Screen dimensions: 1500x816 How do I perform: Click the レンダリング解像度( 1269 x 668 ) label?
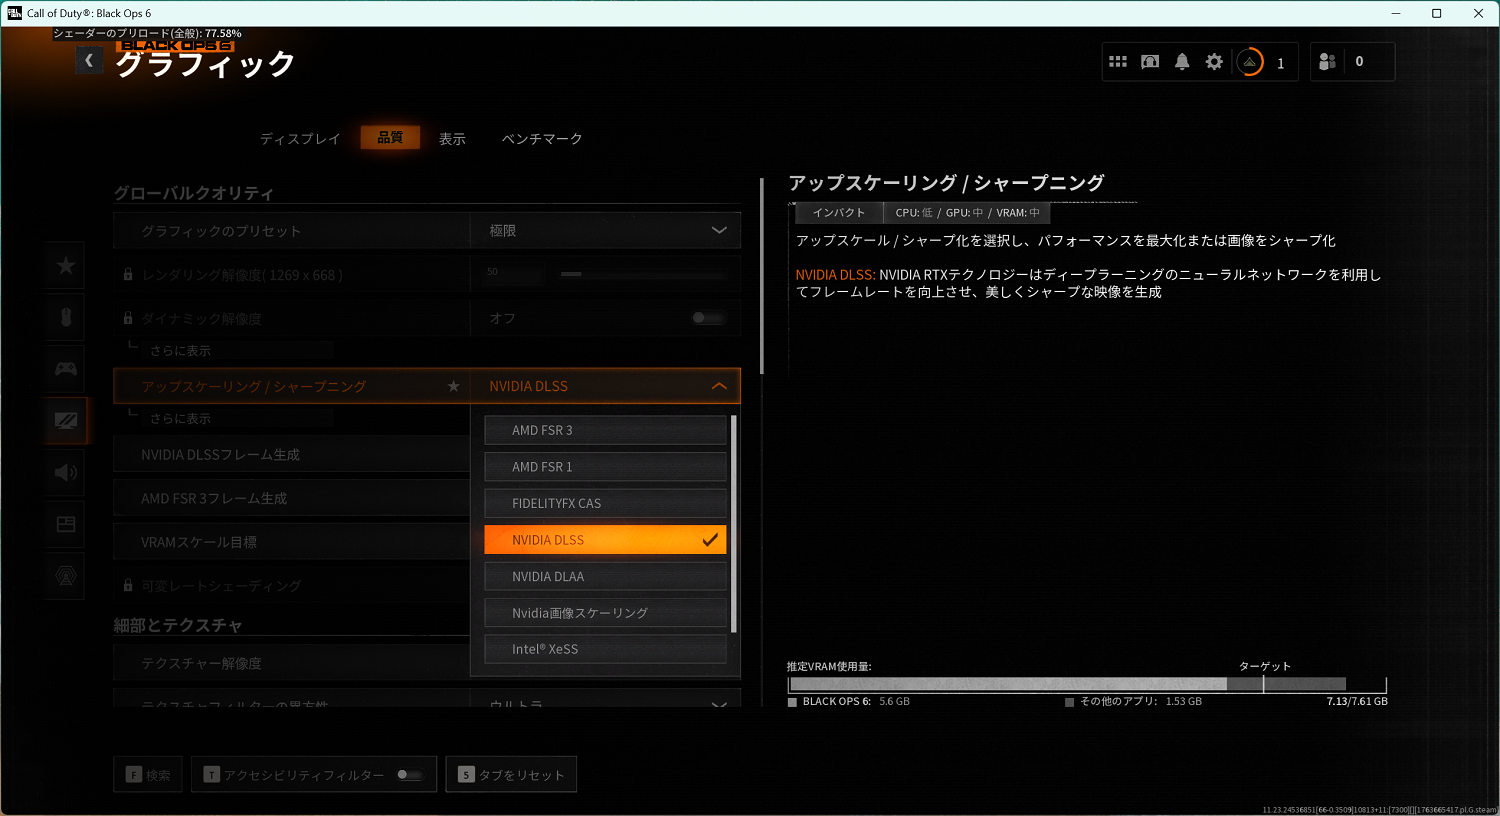242,275
